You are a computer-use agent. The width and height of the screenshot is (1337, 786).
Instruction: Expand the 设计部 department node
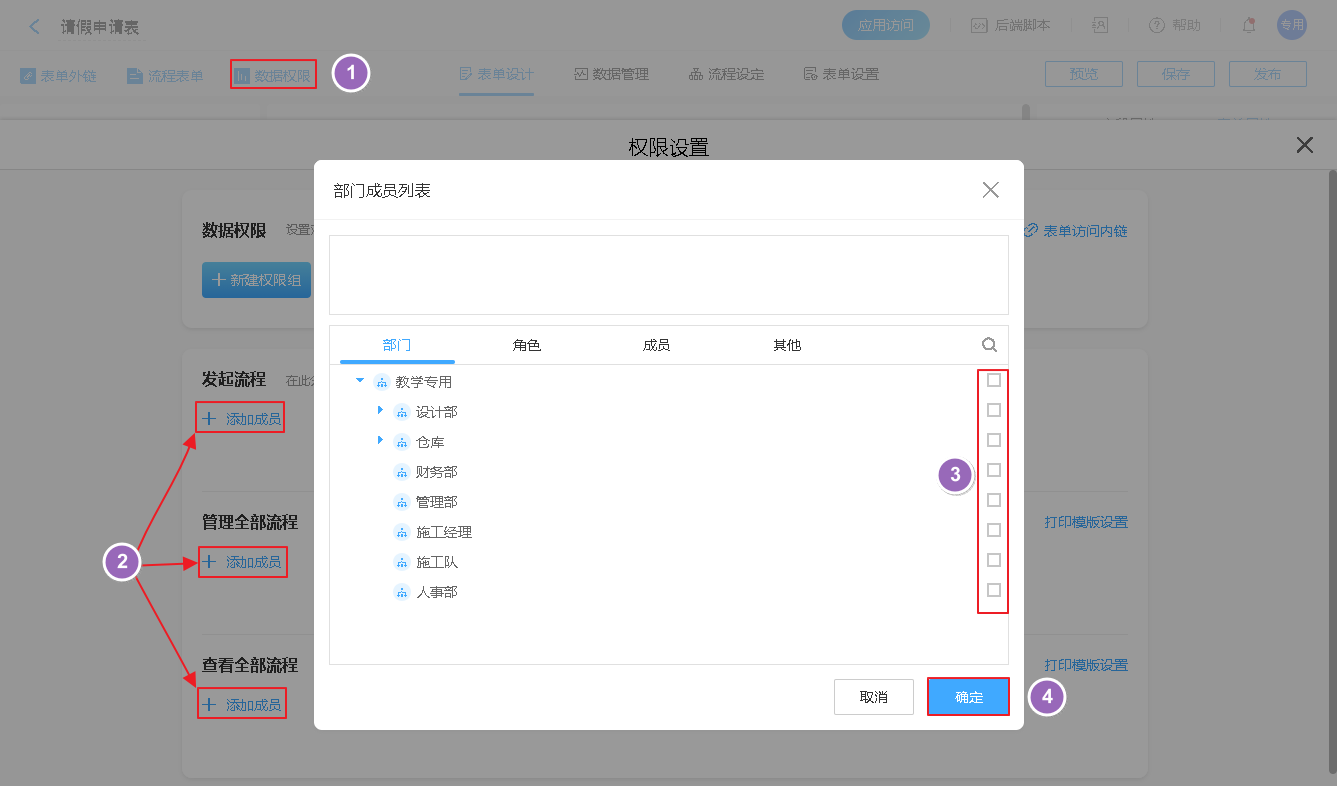click(x=380, y=411)
